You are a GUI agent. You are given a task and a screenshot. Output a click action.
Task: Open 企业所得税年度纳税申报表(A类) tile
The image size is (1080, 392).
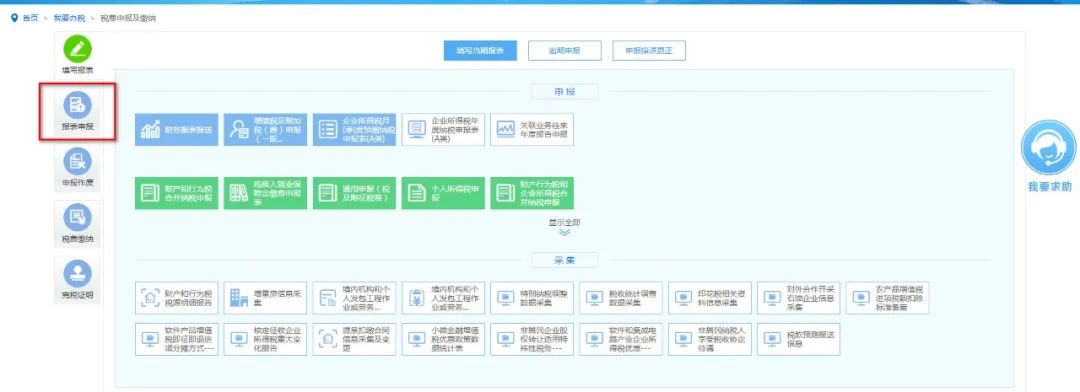click(x=443, y=130)
